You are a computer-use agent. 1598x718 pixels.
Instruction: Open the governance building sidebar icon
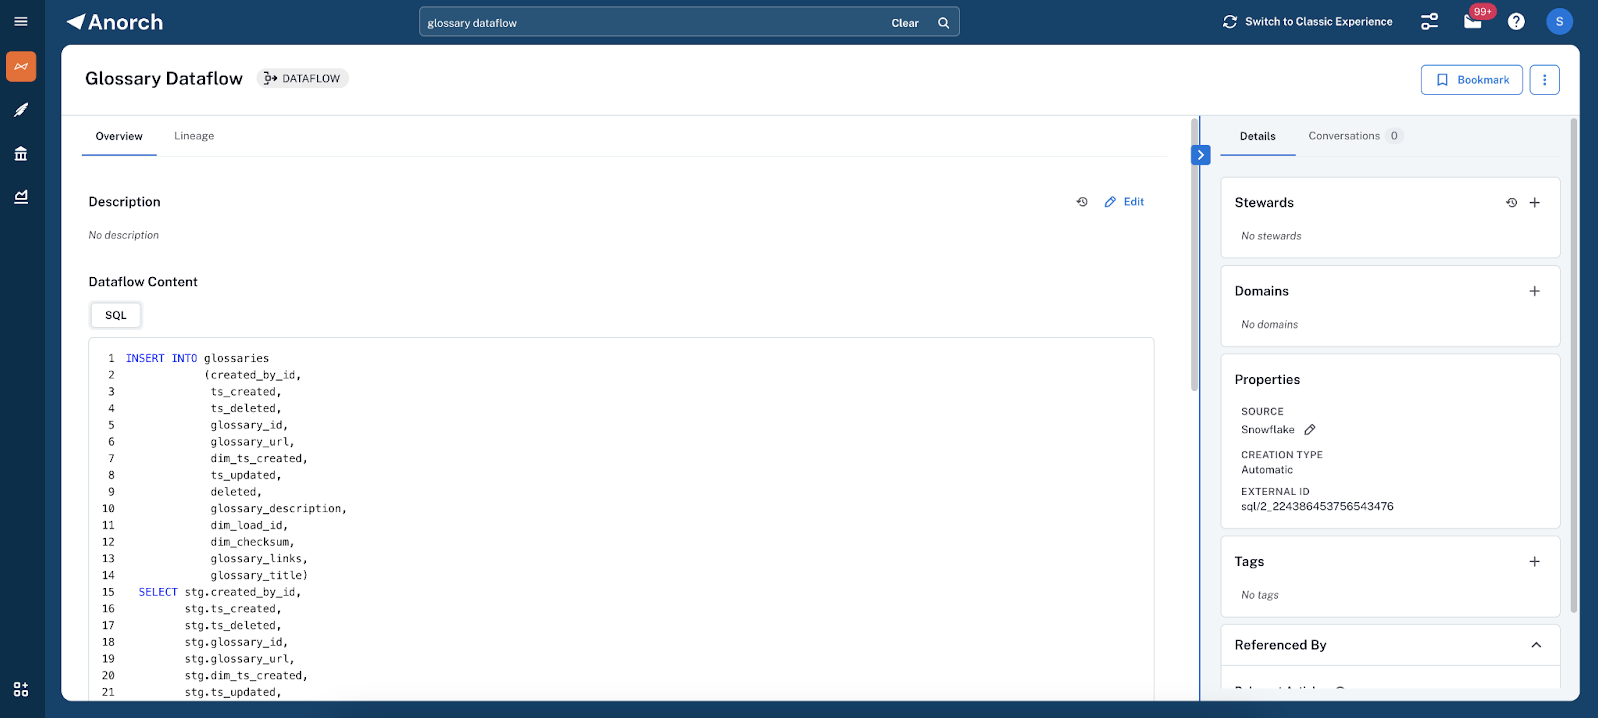(x=21, y=154)
